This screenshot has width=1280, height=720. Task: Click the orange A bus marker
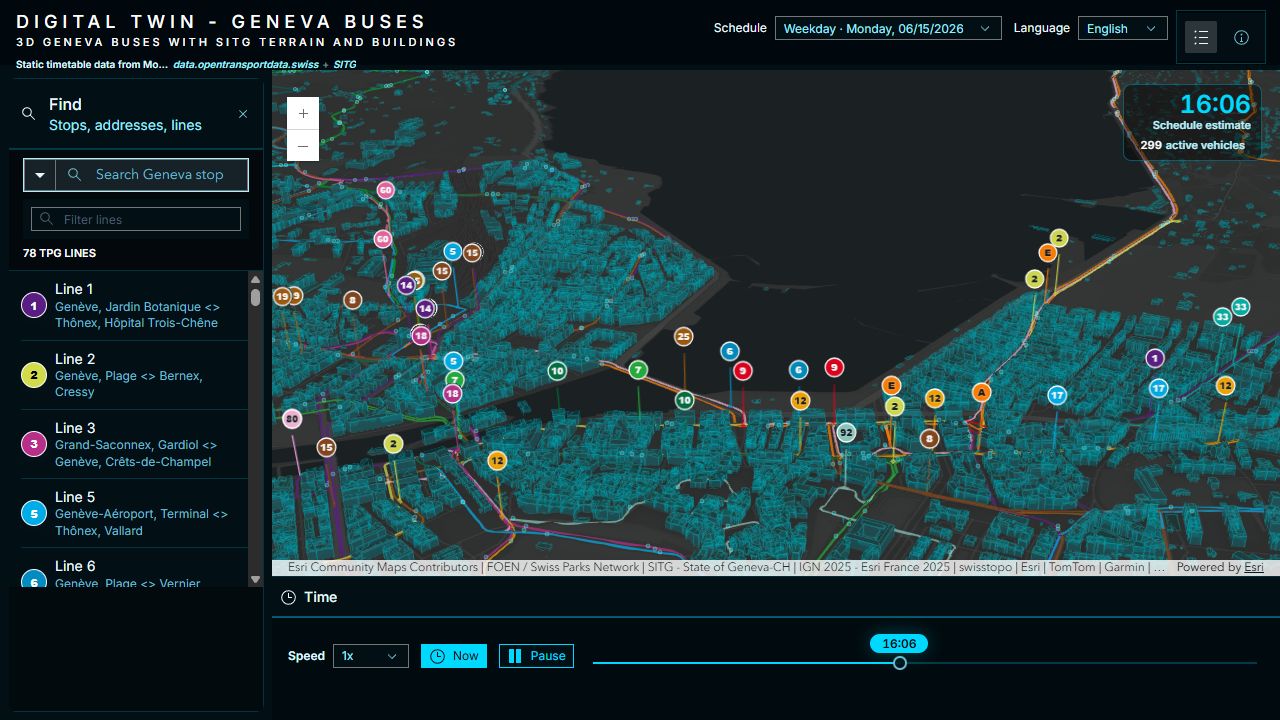tap(982, 393)
